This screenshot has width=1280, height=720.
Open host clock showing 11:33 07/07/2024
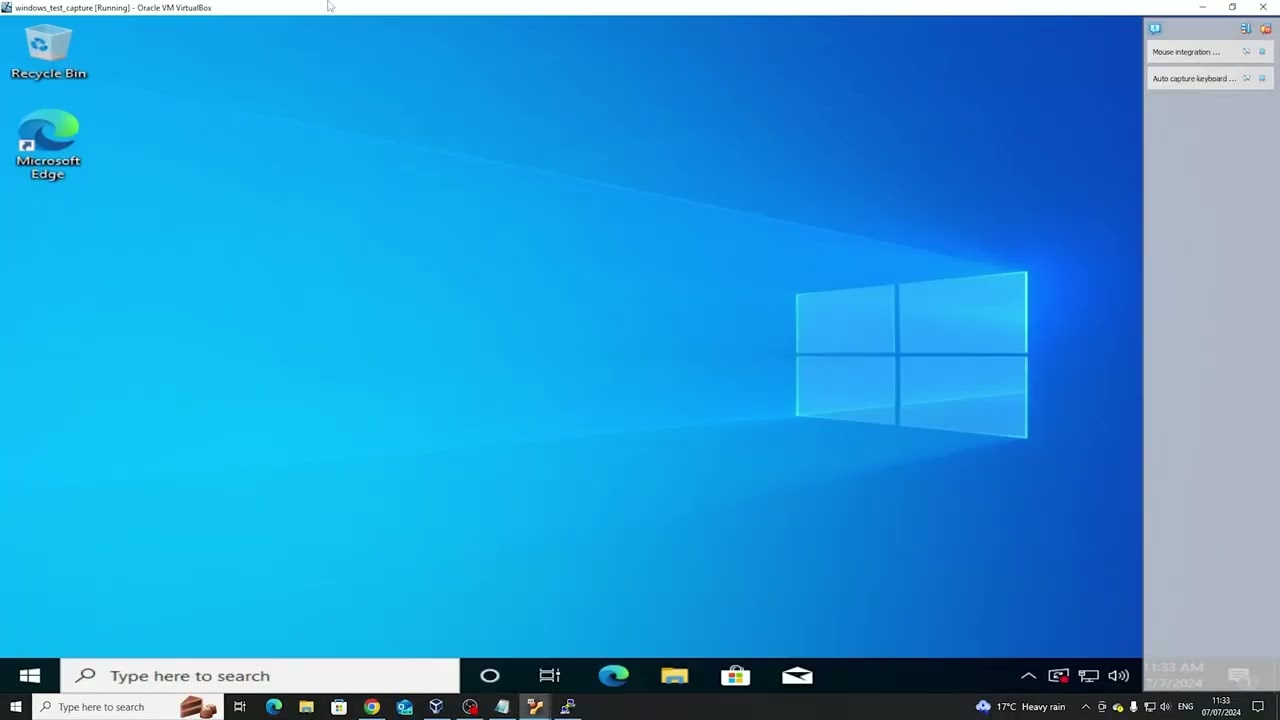click(x=1221, y=707)
